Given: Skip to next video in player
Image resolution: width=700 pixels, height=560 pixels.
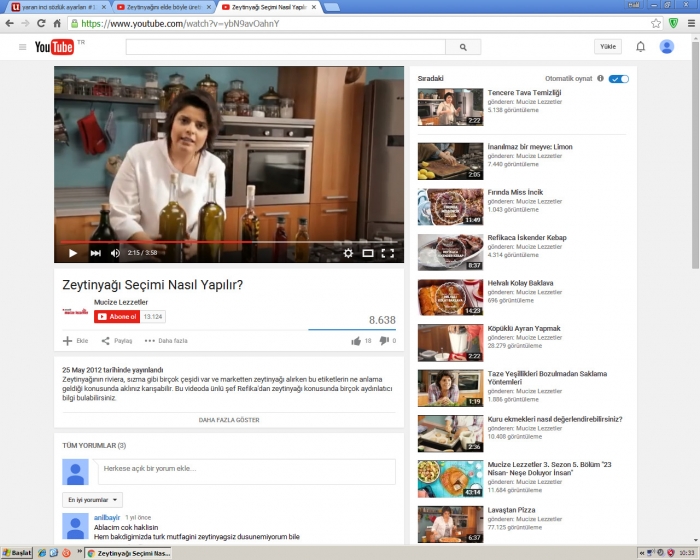Looking at the screenshot, I should pos(96,253).
